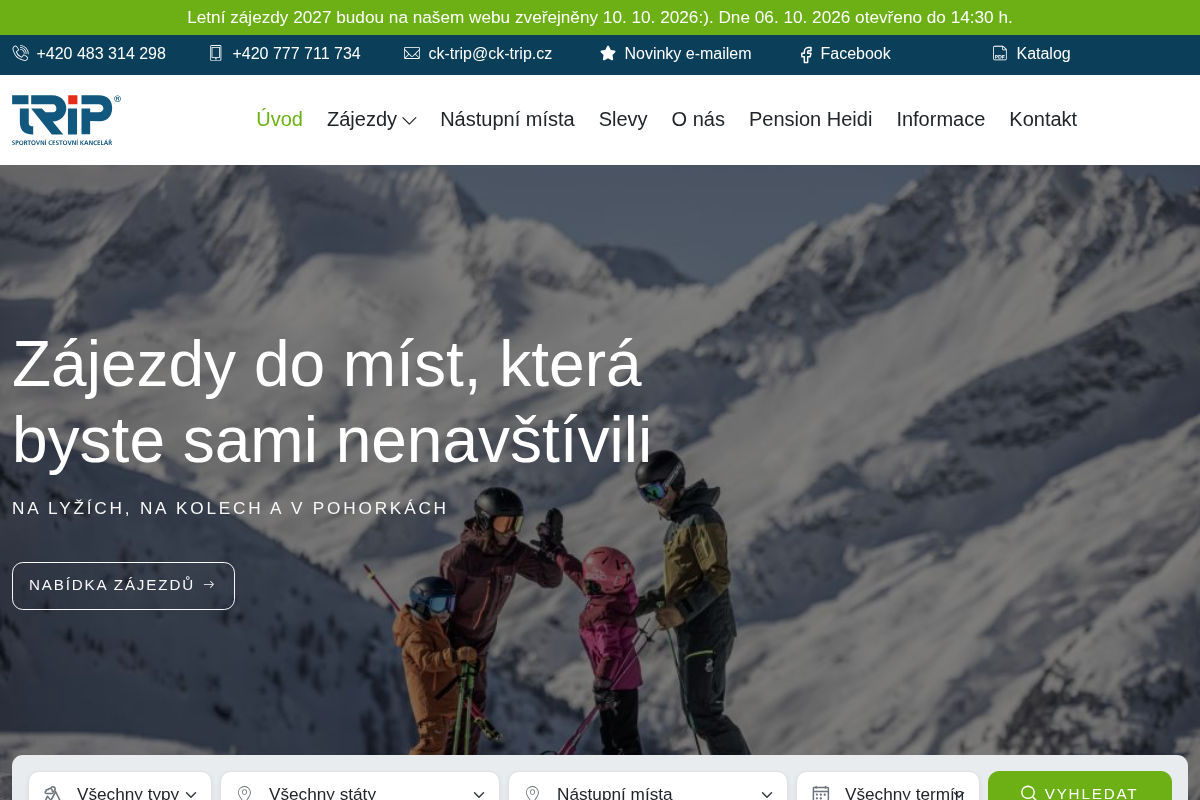The height and width of the screenshot is (800, 1200).
Task: Click the map pin in states filter
Action: (x=244, y=794)
